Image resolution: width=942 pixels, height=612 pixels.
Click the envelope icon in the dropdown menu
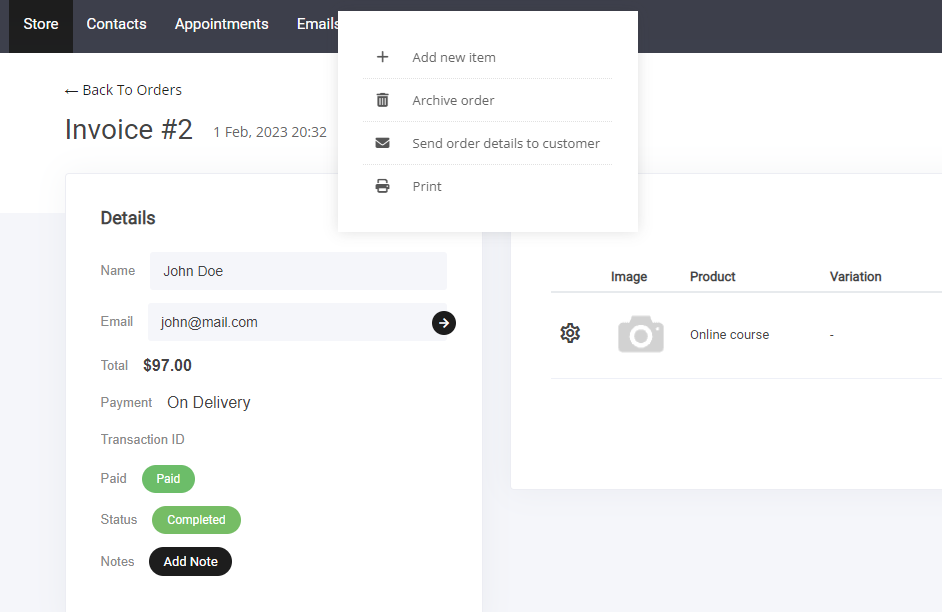382,143
